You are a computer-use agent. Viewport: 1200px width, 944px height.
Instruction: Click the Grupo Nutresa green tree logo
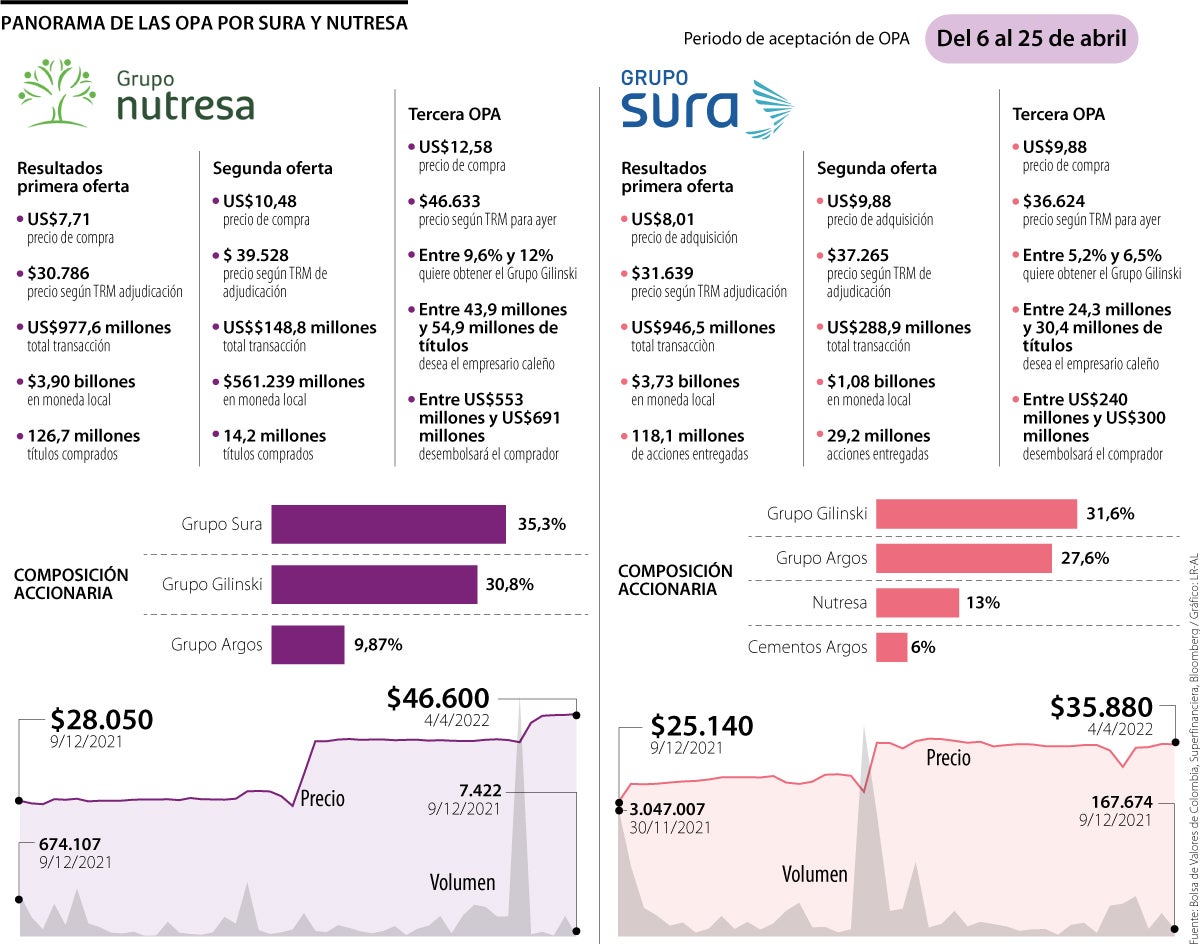tap(58, 93)
